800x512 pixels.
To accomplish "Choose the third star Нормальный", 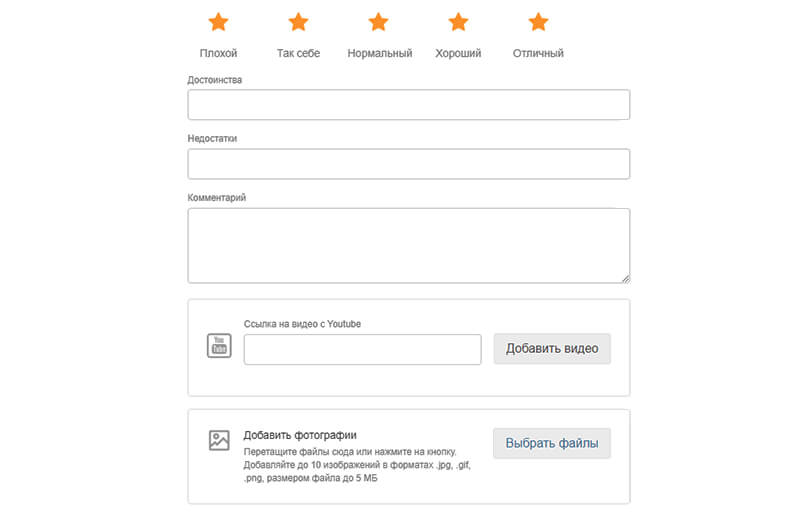I will [378, 22].
